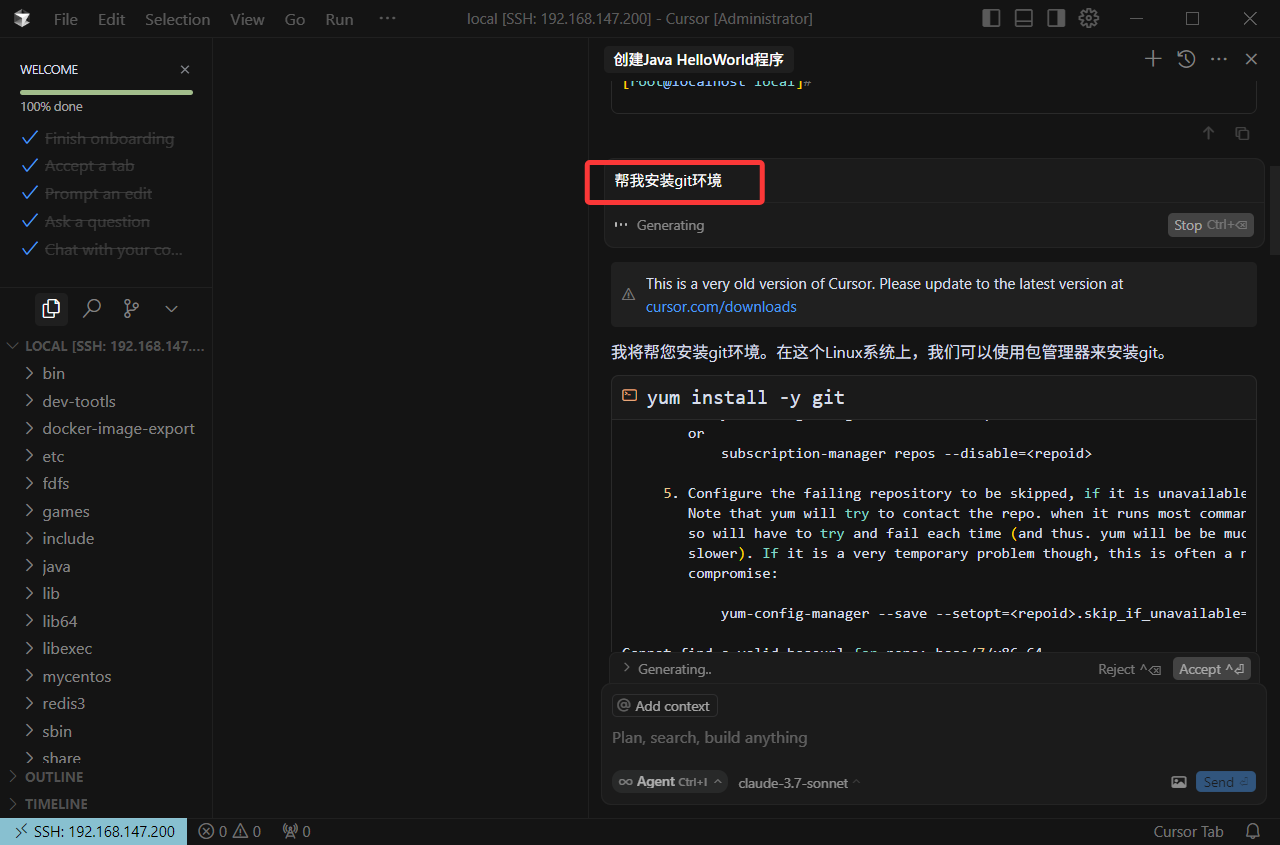Open Go menu
The height and width of the screenshot is (845, 1280).
(295, 19)
